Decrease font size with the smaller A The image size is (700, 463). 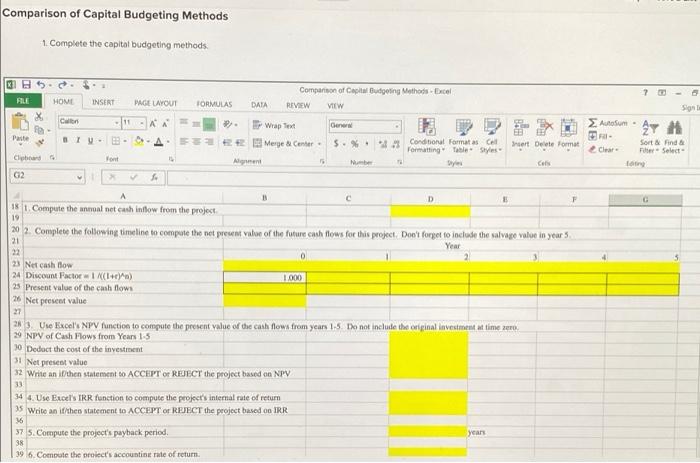click(165, 123)
